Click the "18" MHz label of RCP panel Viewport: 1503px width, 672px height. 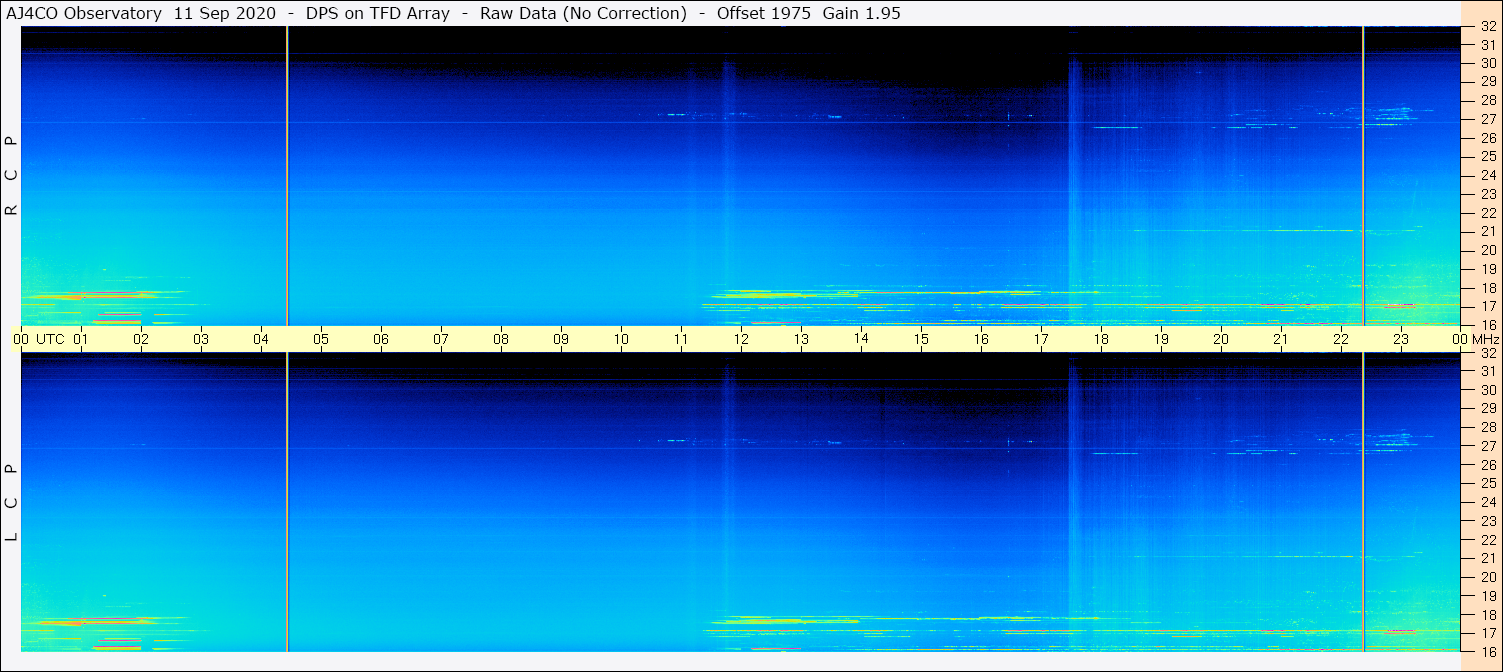1488,288
